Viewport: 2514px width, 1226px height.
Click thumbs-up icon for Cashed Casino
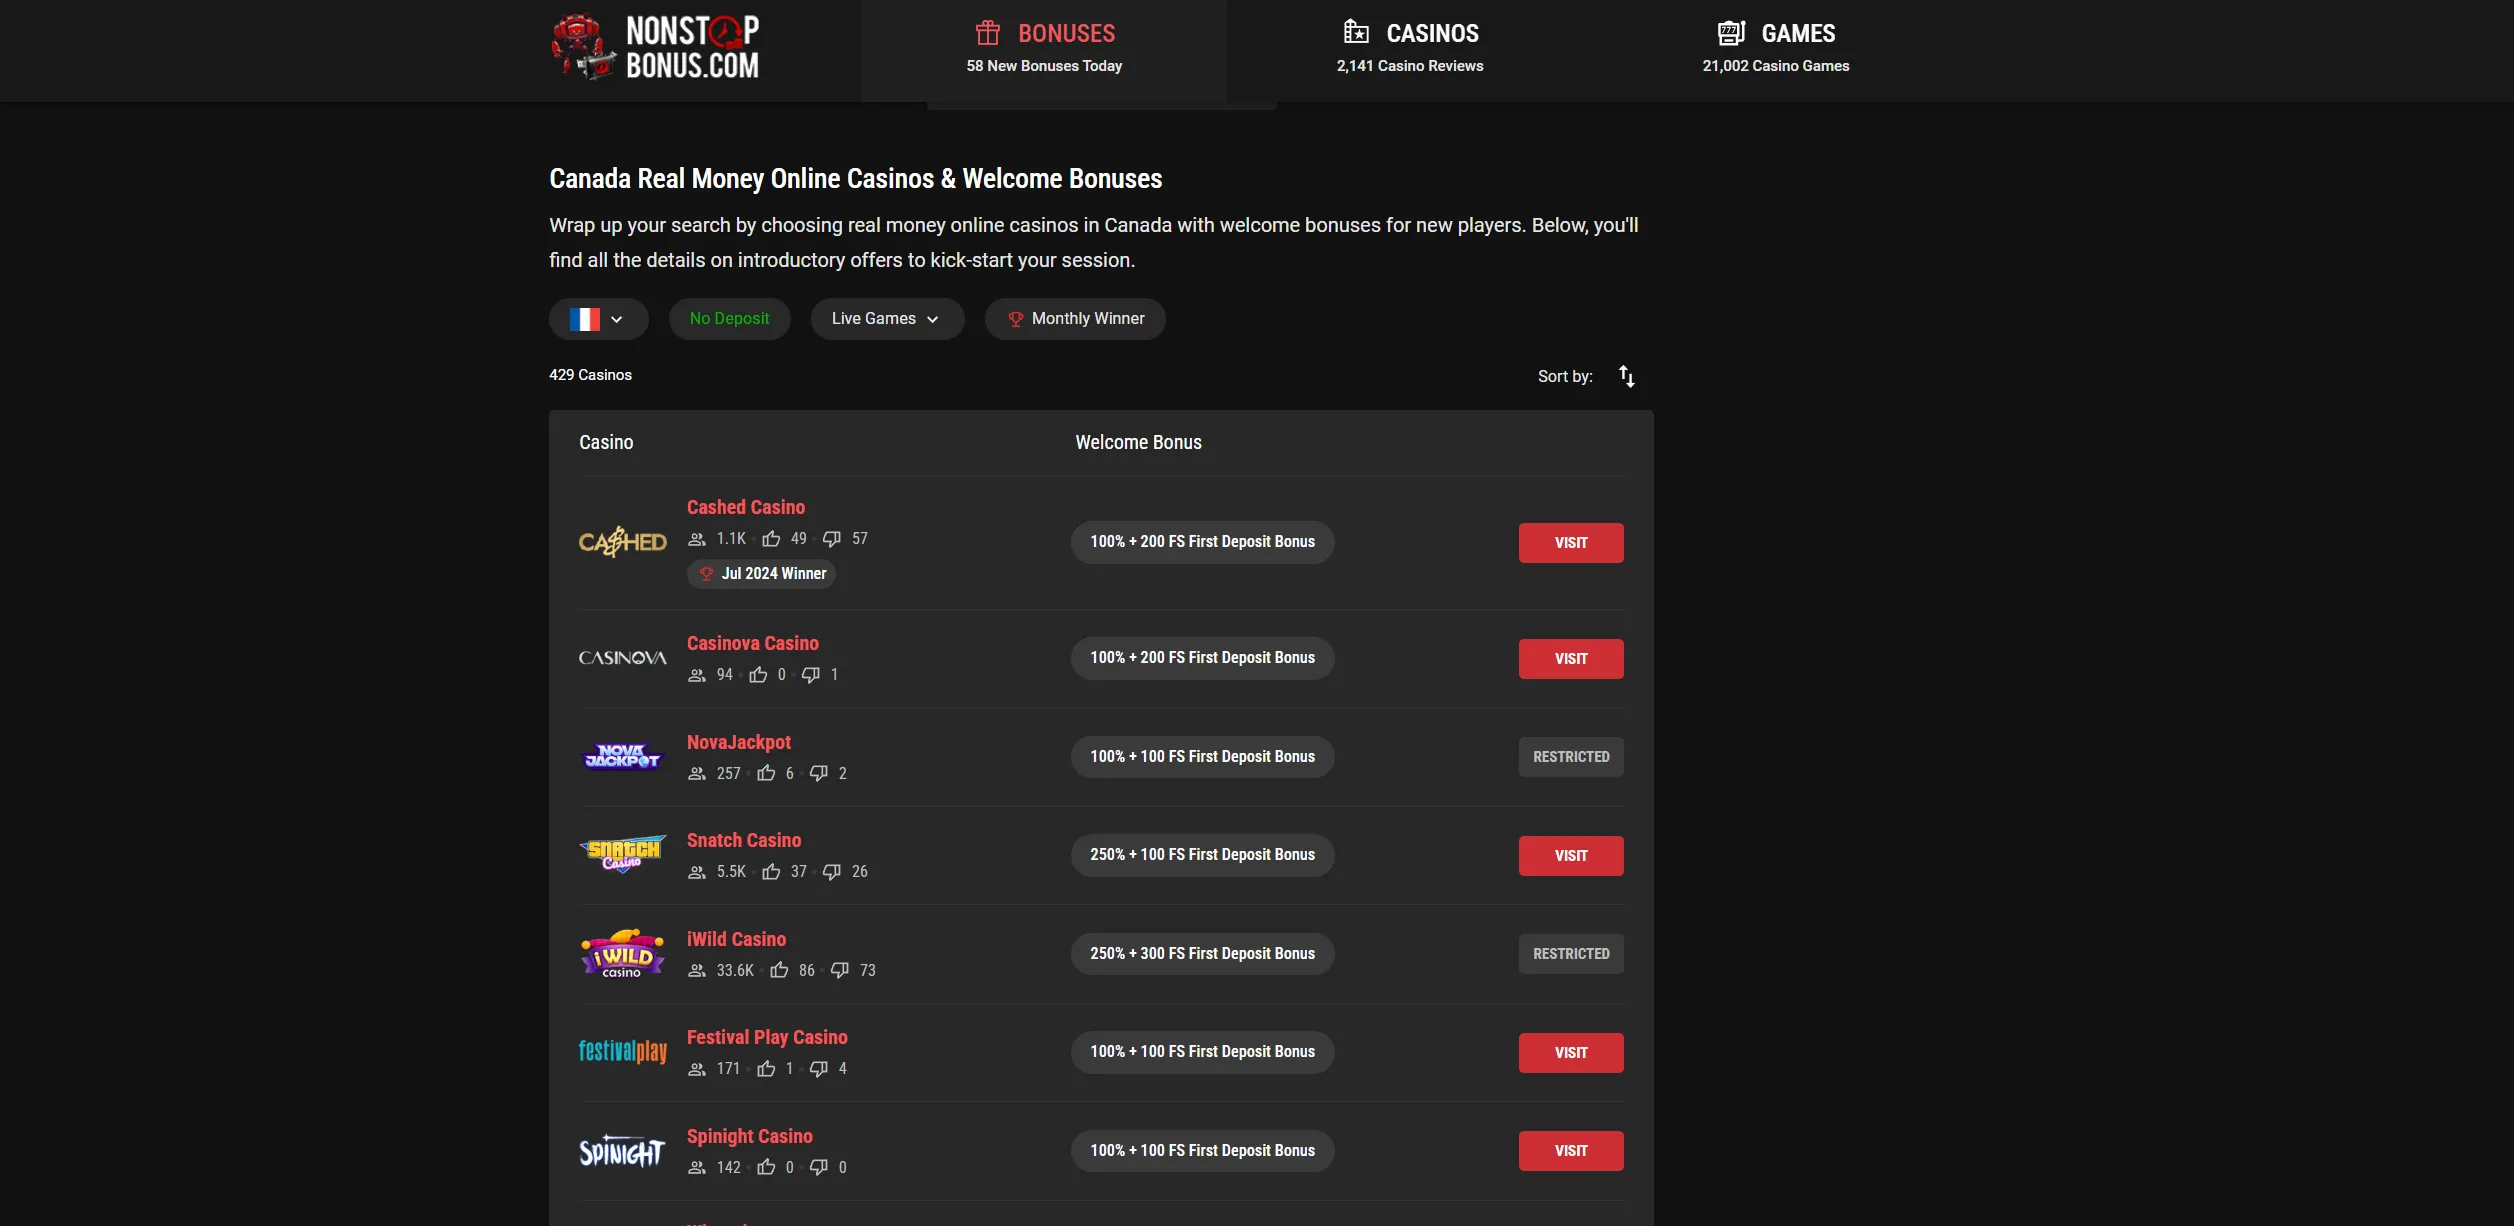coord(771,539)
